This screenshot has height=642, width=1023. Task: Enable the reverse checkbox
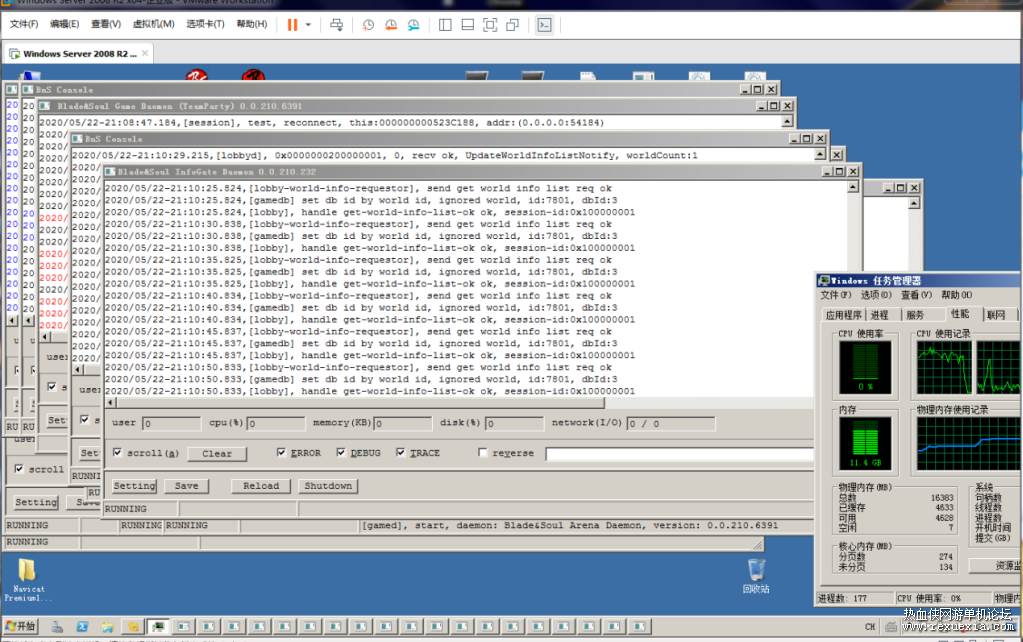point(483,452)
